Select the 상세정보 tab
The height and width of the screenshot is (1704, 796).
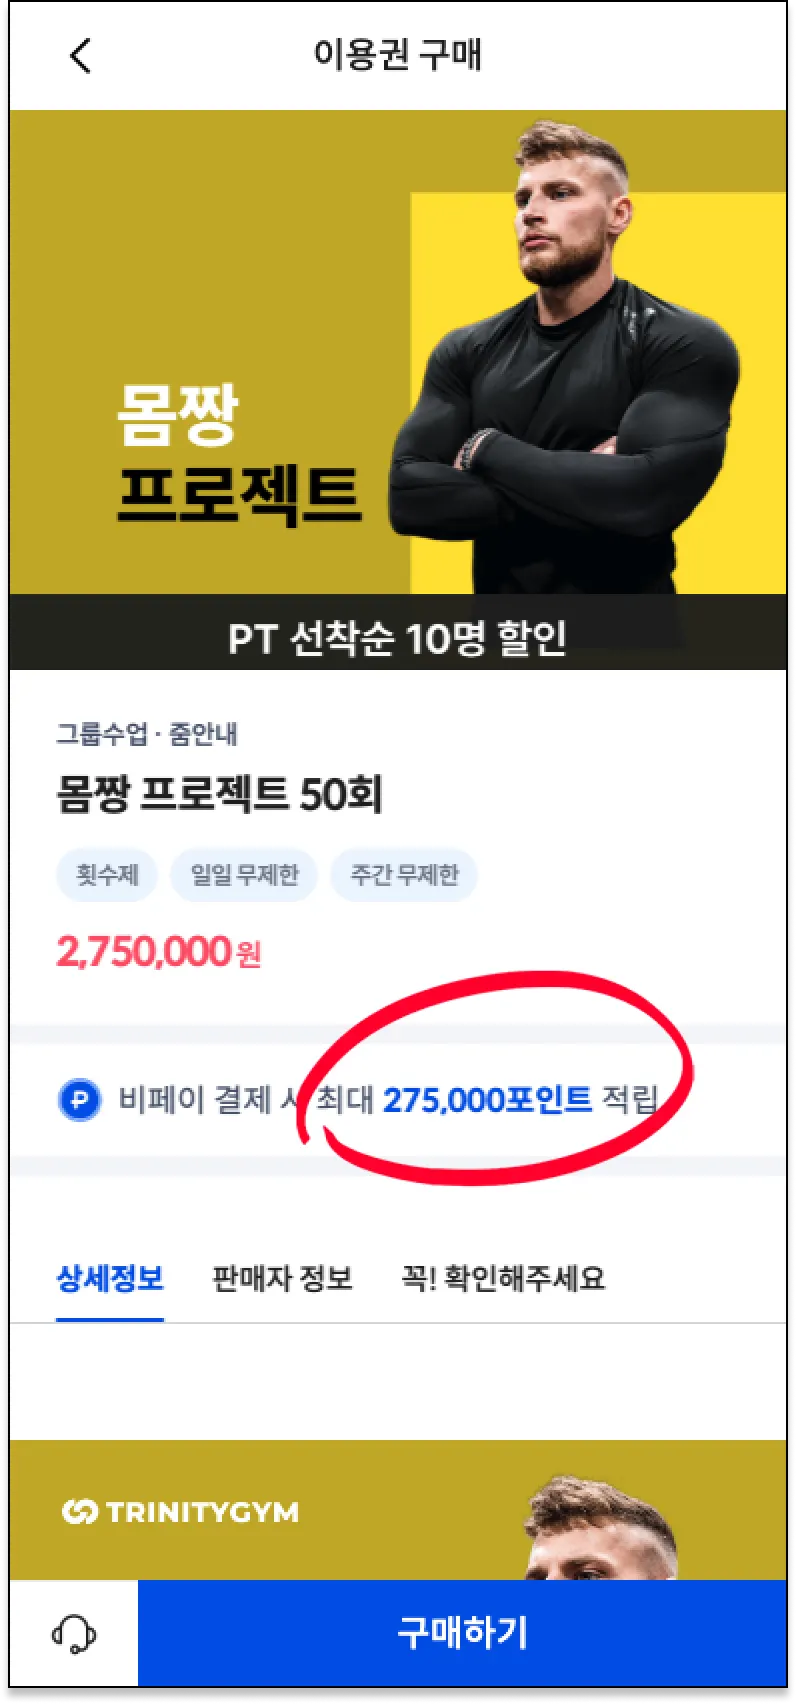pos(110,1278)
